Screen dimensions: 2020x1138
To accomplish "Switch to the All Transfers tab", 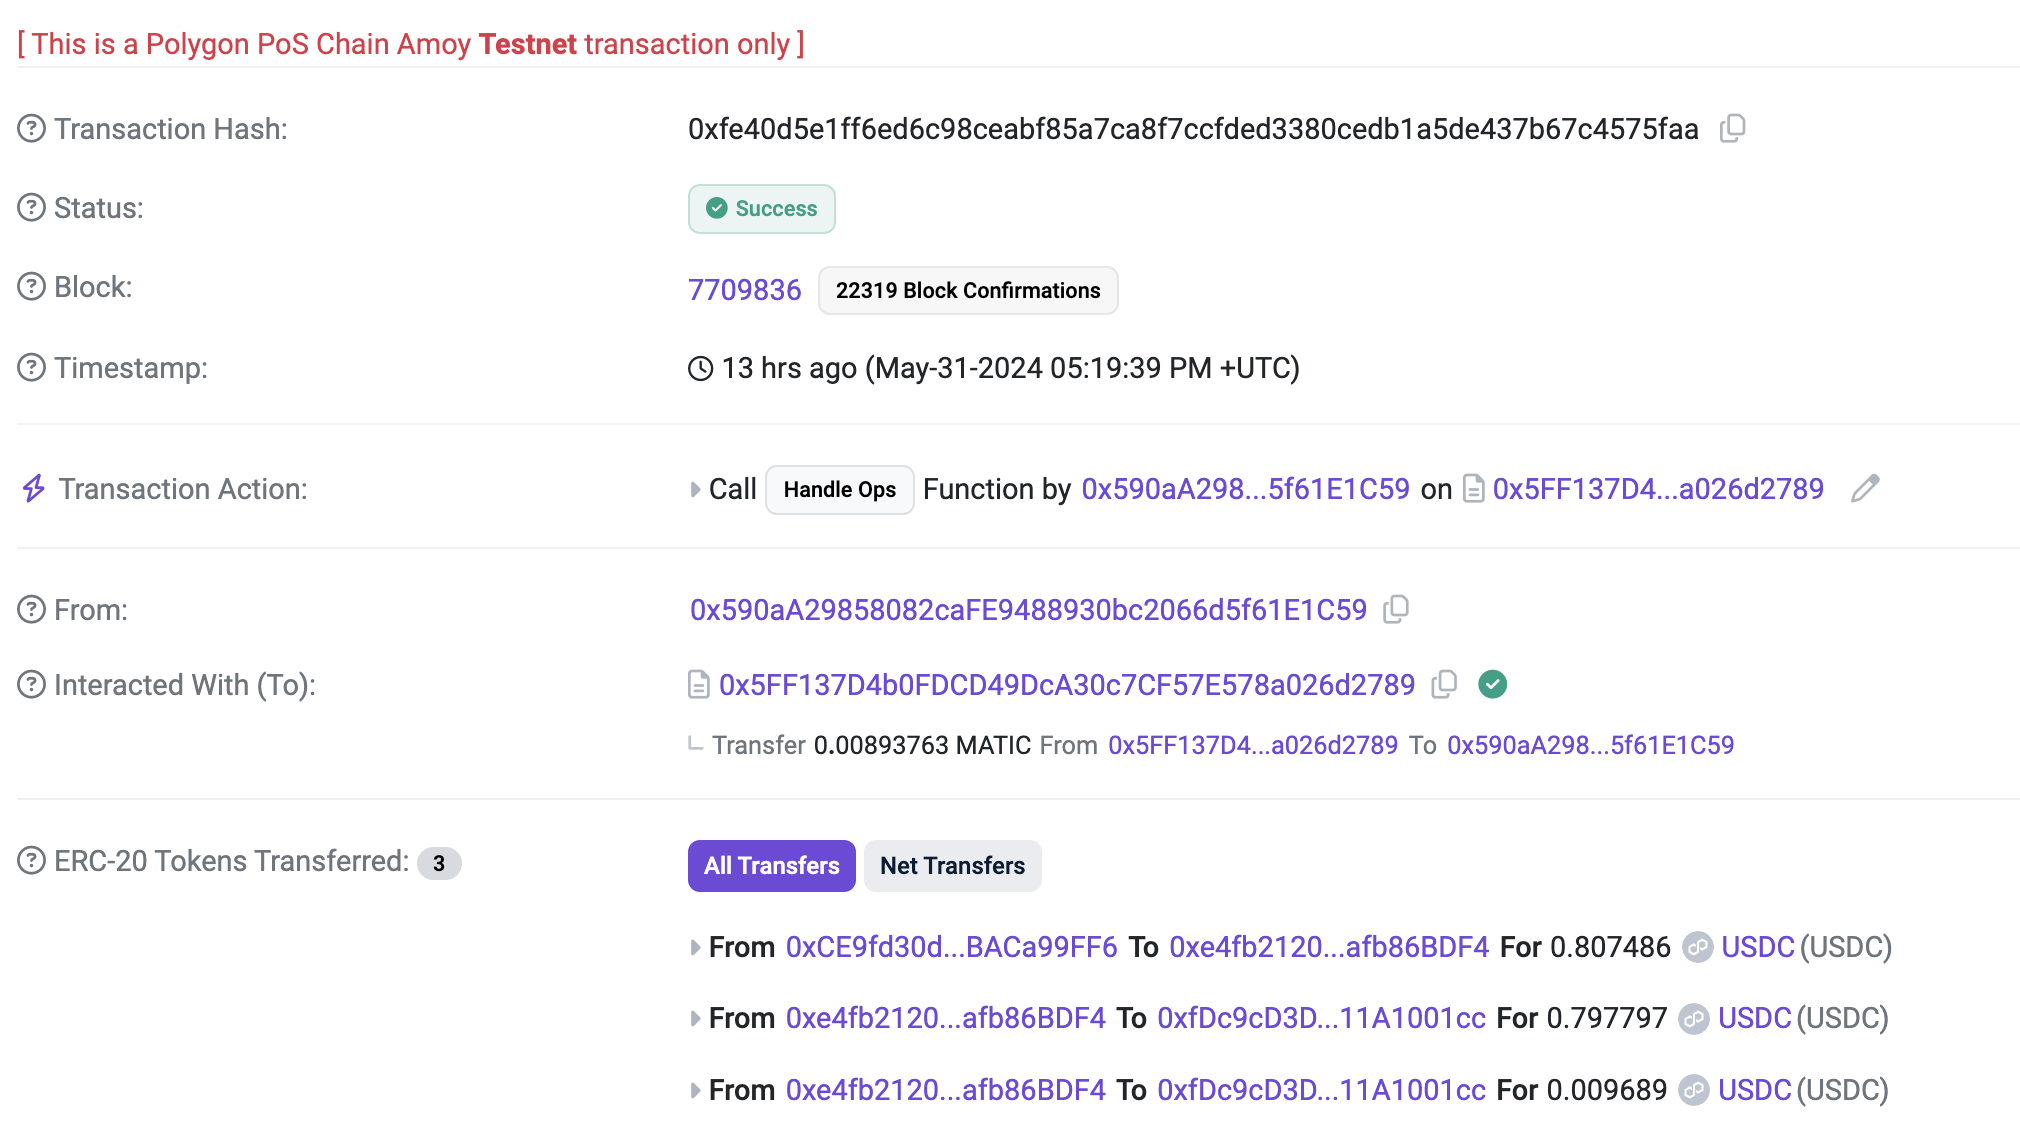I will click(771, 866).
